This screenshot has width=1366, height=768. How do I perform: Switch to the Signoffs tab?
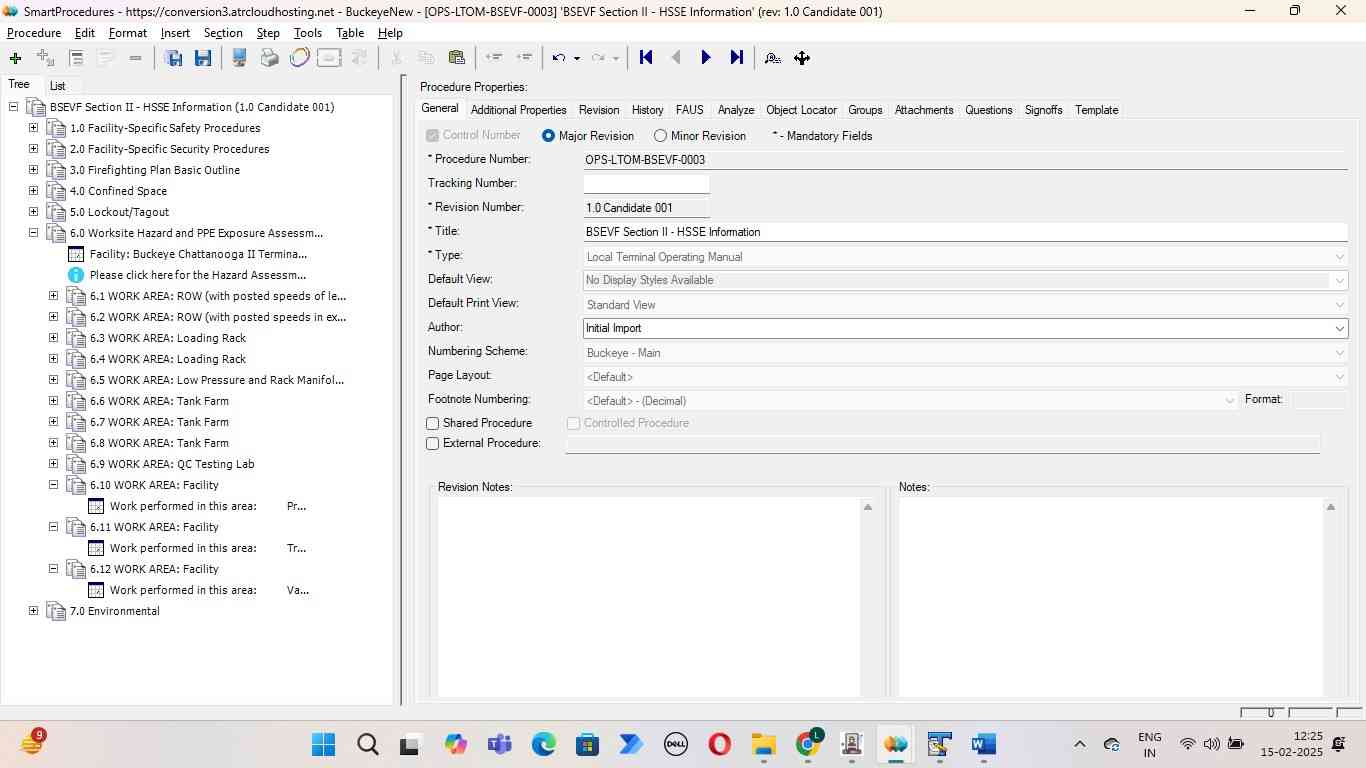(1044, 110)
